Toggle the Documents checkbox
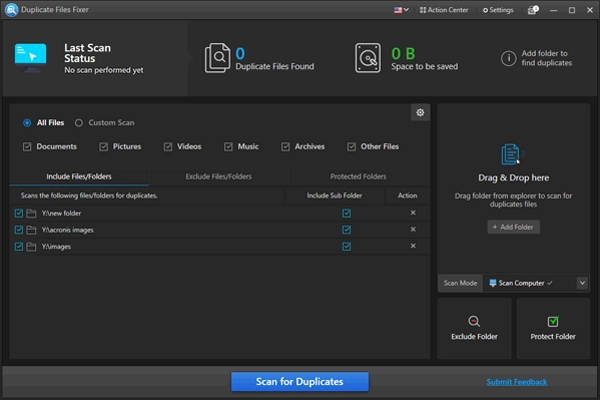This screenshot has height=400, width=600. [27, 147]
